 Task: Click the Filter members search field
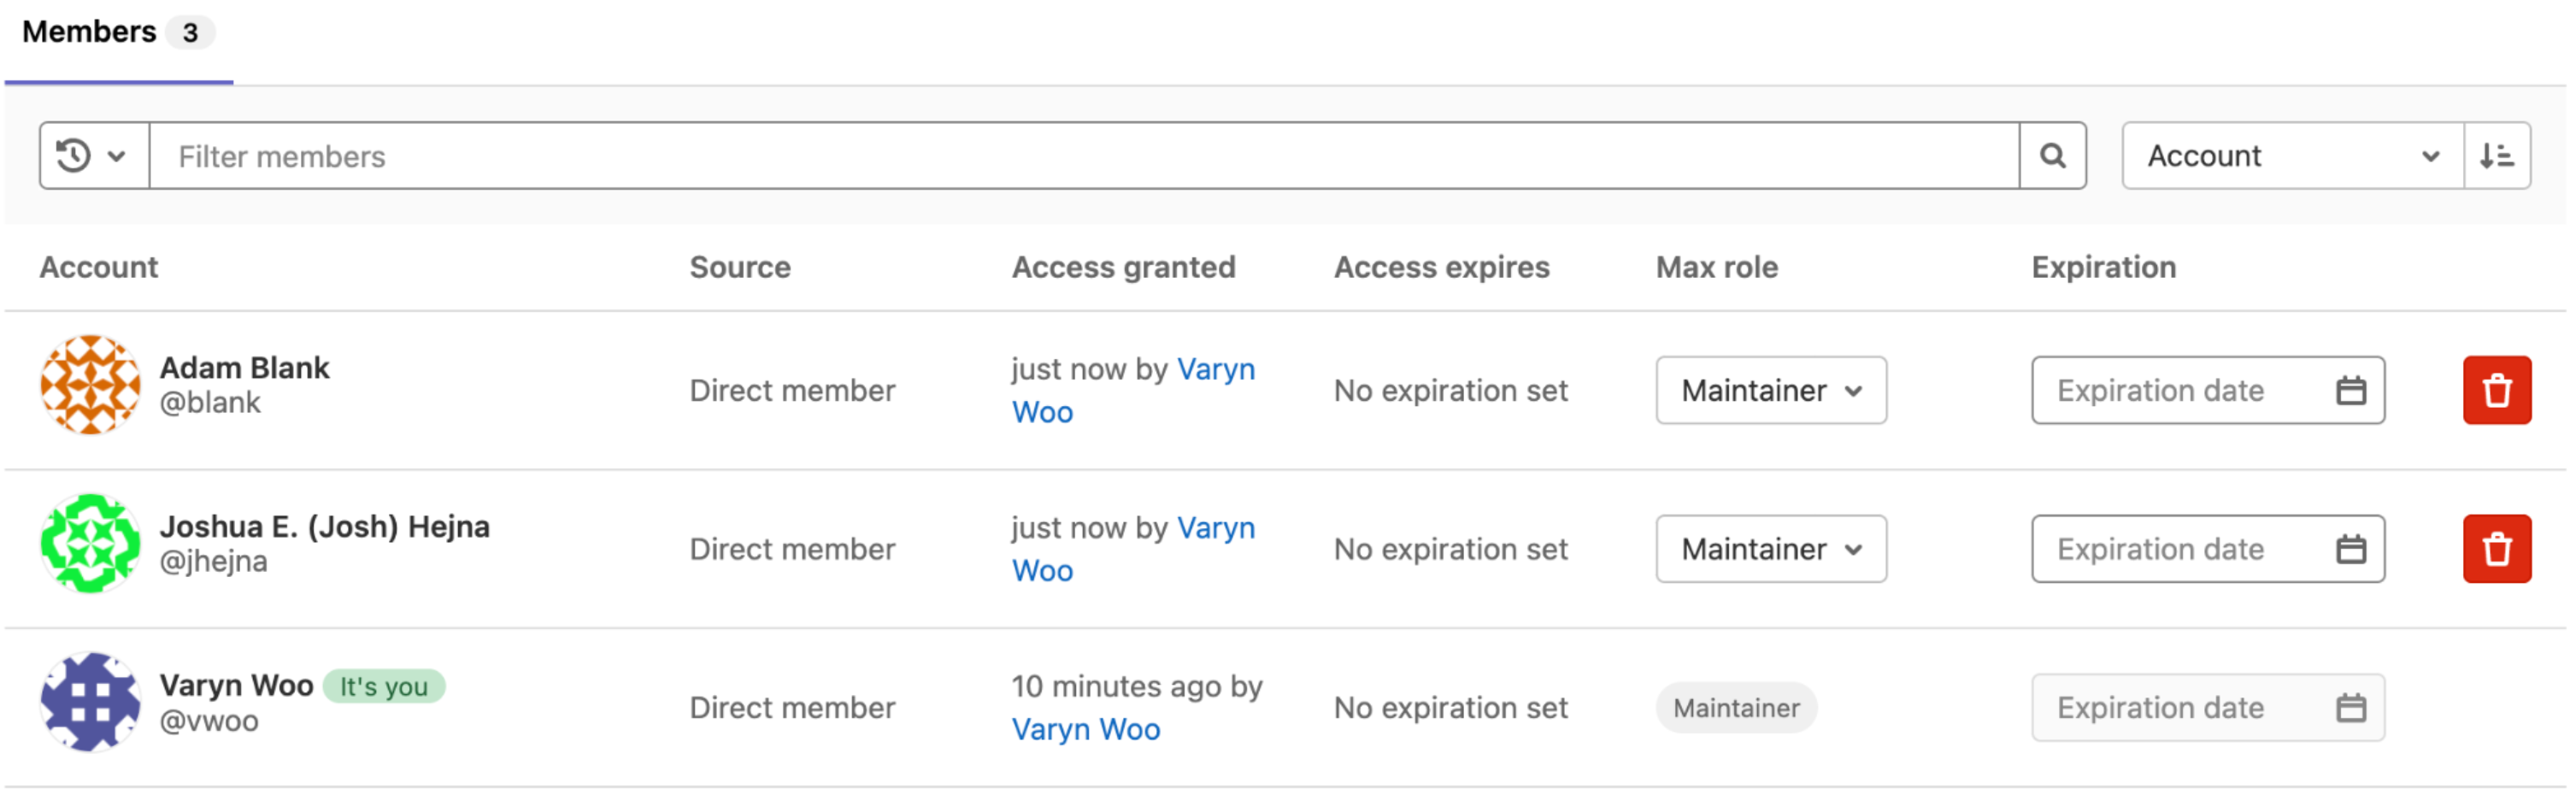[1084, 156]
